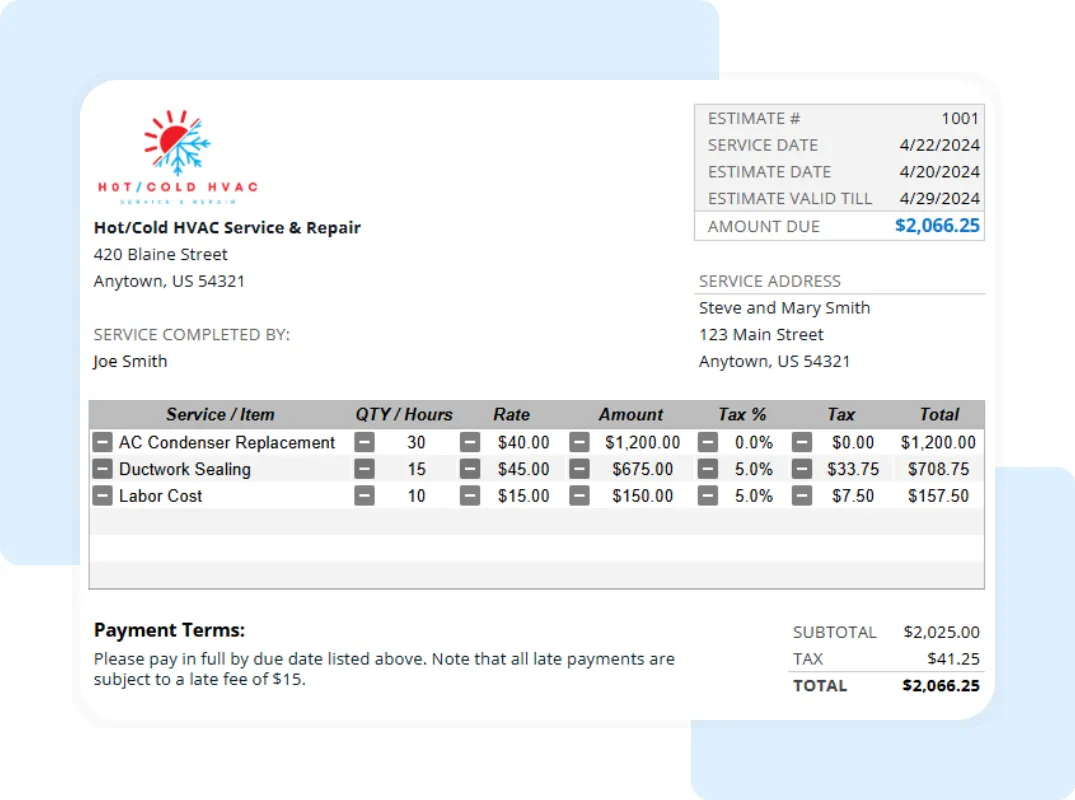This screenshot has width=1075, height=800.
Task: Click the minus icon beside the $33.75 tax
Action: (x=801, y=469)
